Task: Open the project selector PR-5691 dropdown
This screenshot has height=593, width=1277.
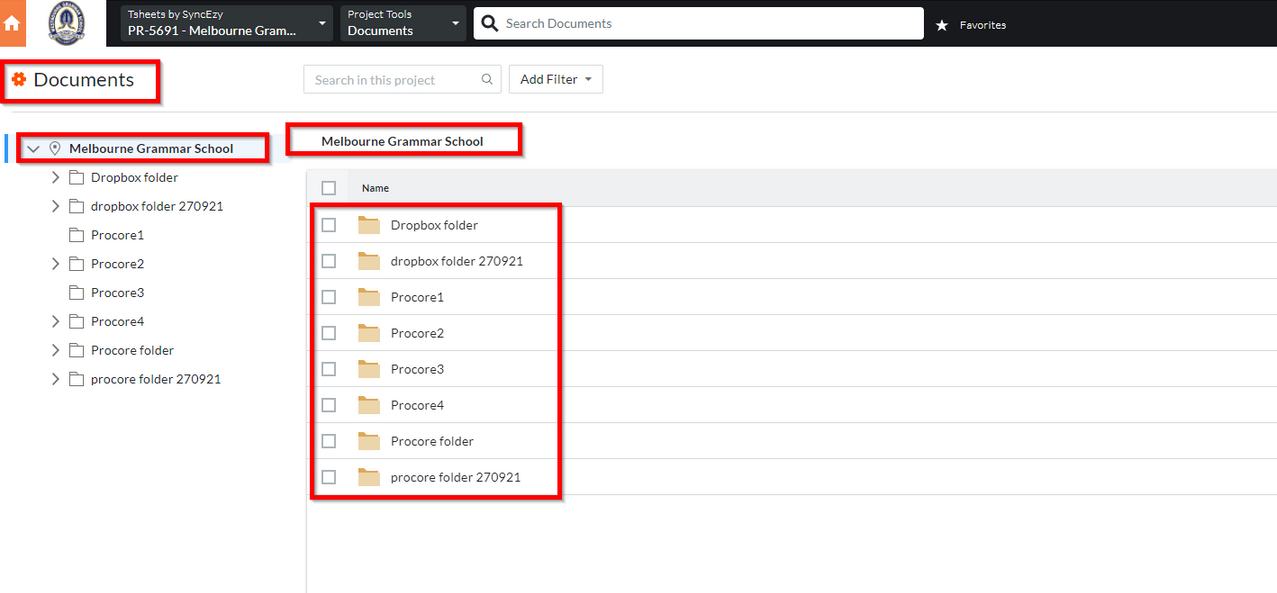Action: pos(227,23)
